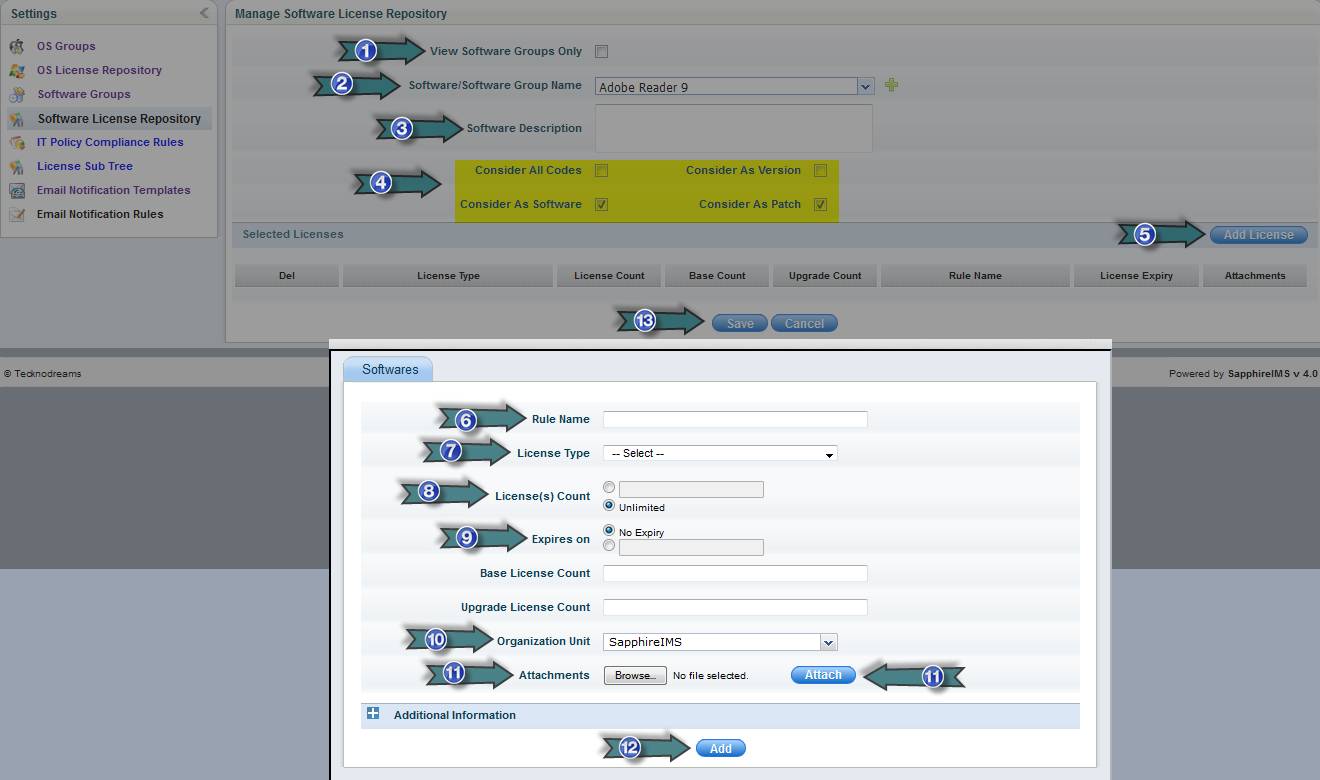The height and width of the screenshot is (780, 1320).
Task: Click the Browse button for attachments
Action: 635,676
